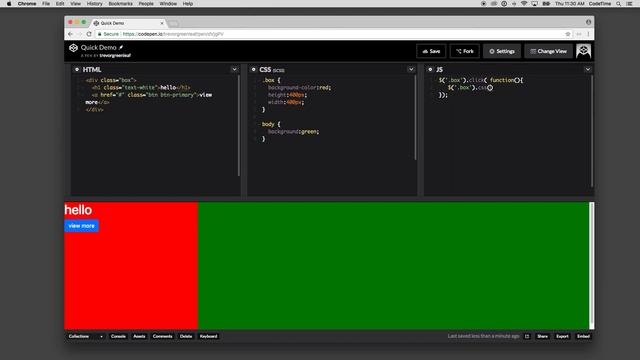Image resolution: width=640 pixels, height=360 pixels.
Task: Open the CodeTime user menu
Action: click(600, 4)
